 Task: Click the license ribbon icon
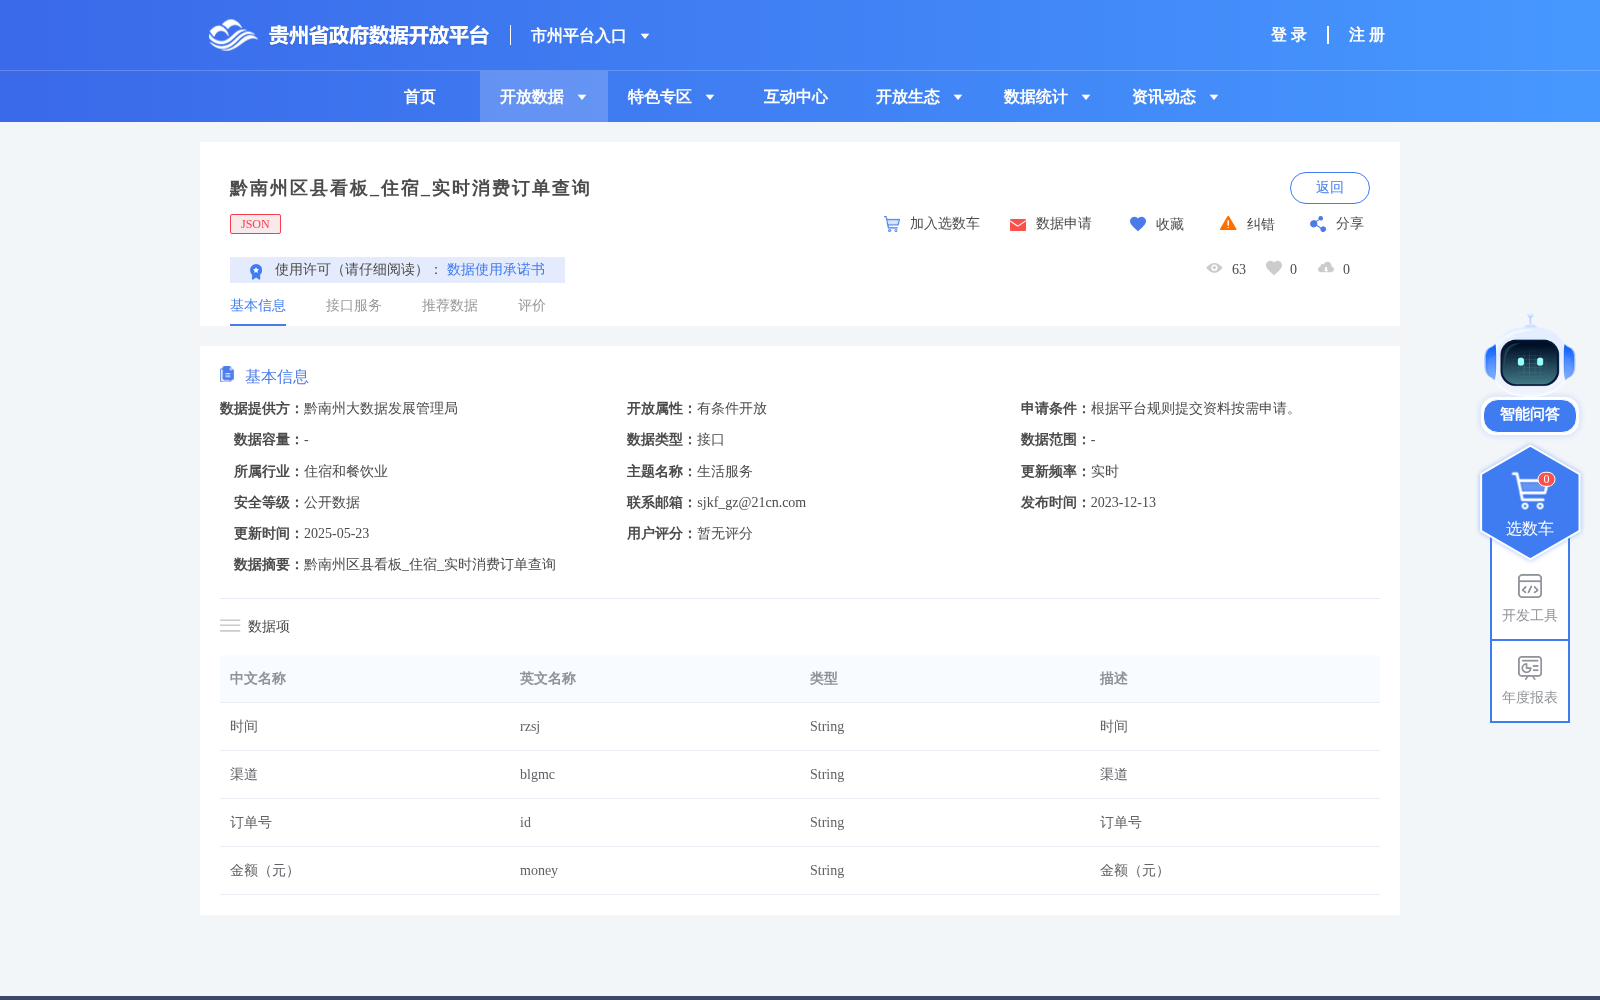[256, 271]
